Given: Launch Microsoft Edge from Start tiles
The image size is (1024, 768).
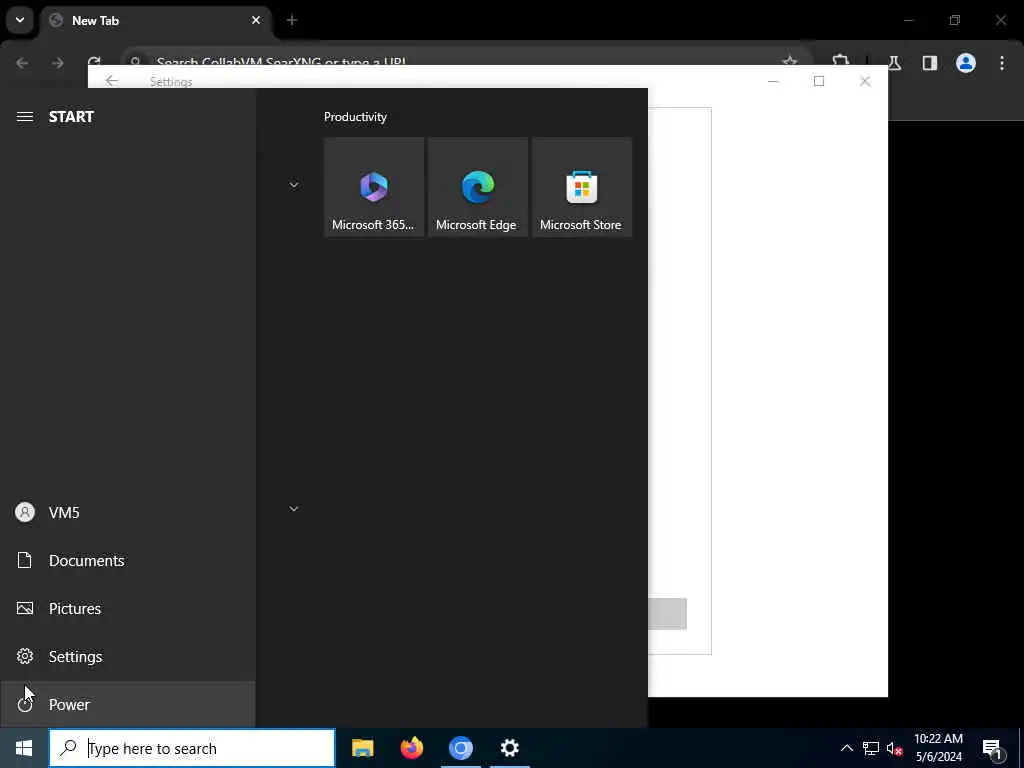Looking at the screenshot, I should [x=477, y=187].
